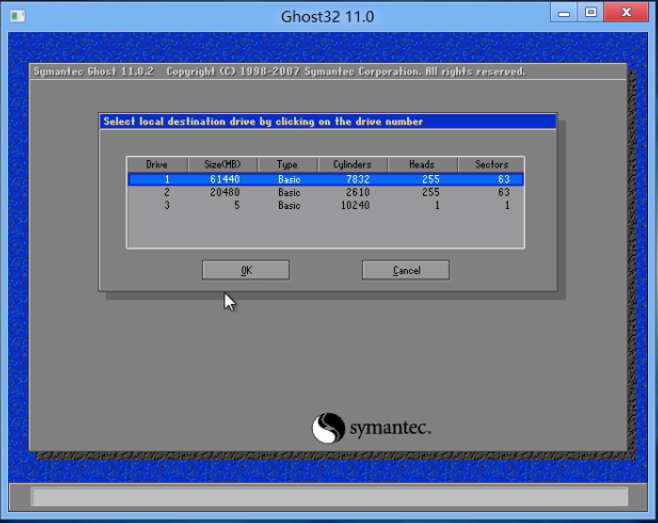
Task: Click the sectors value 63 in drive 2 row
Action: click(504, 193)
